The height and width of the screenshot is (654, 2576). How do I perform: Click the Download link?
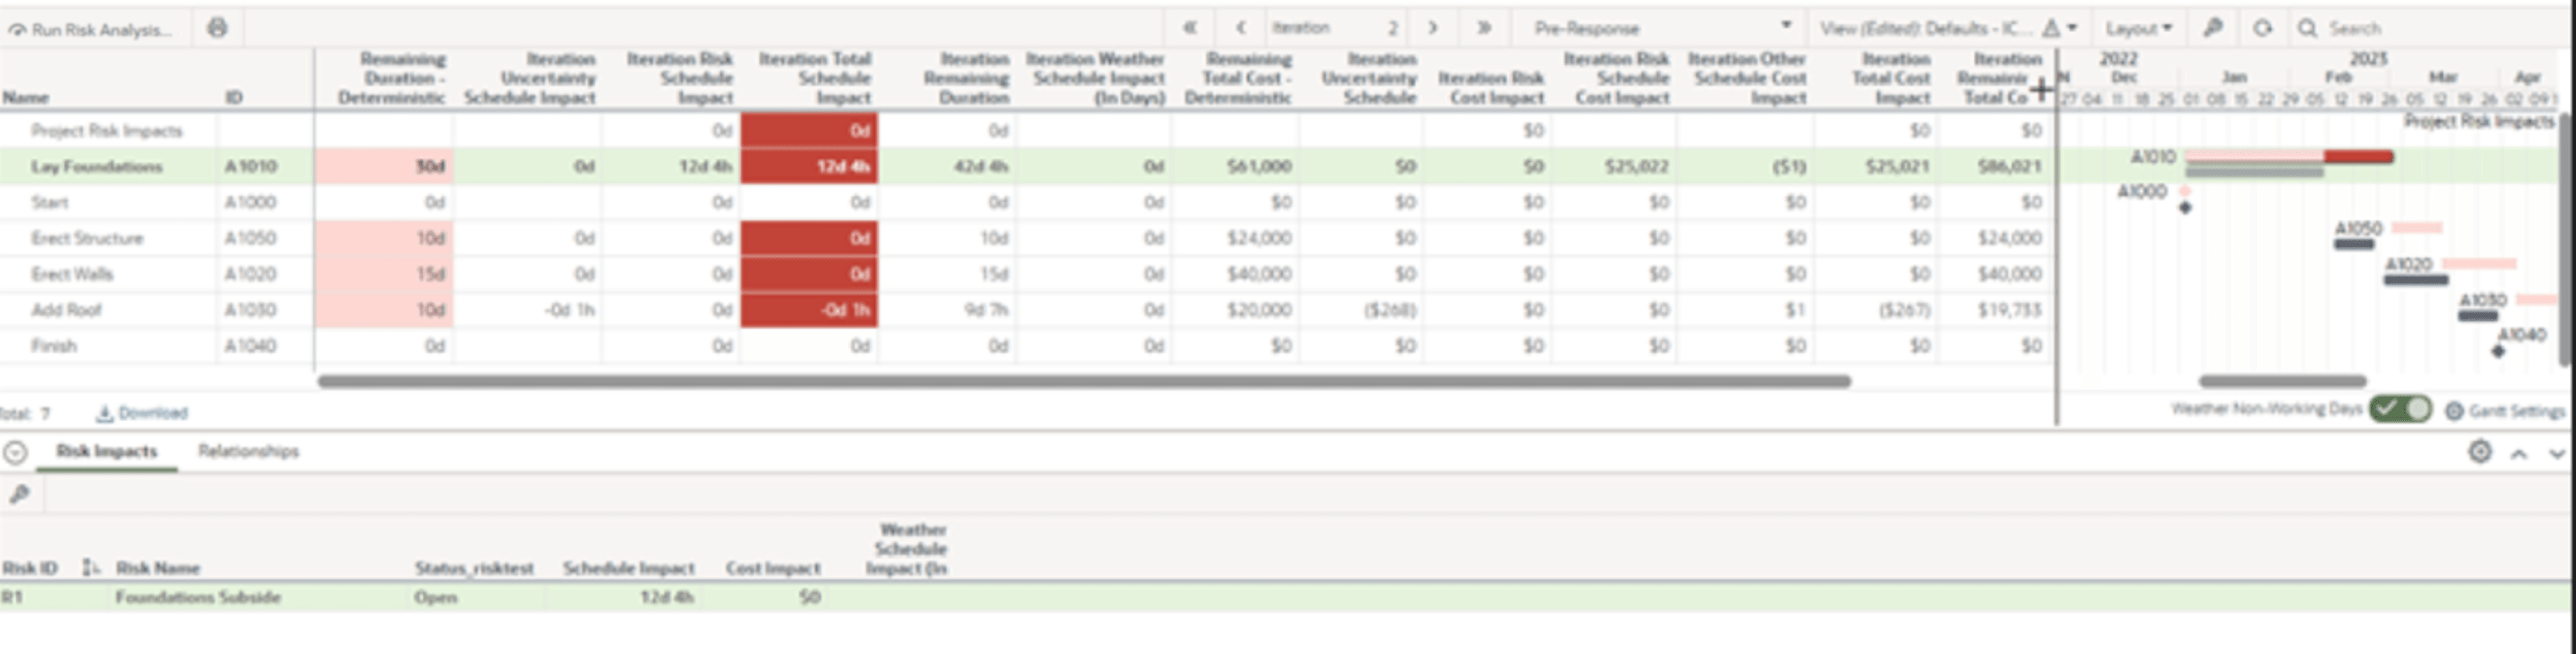(142, 413)
